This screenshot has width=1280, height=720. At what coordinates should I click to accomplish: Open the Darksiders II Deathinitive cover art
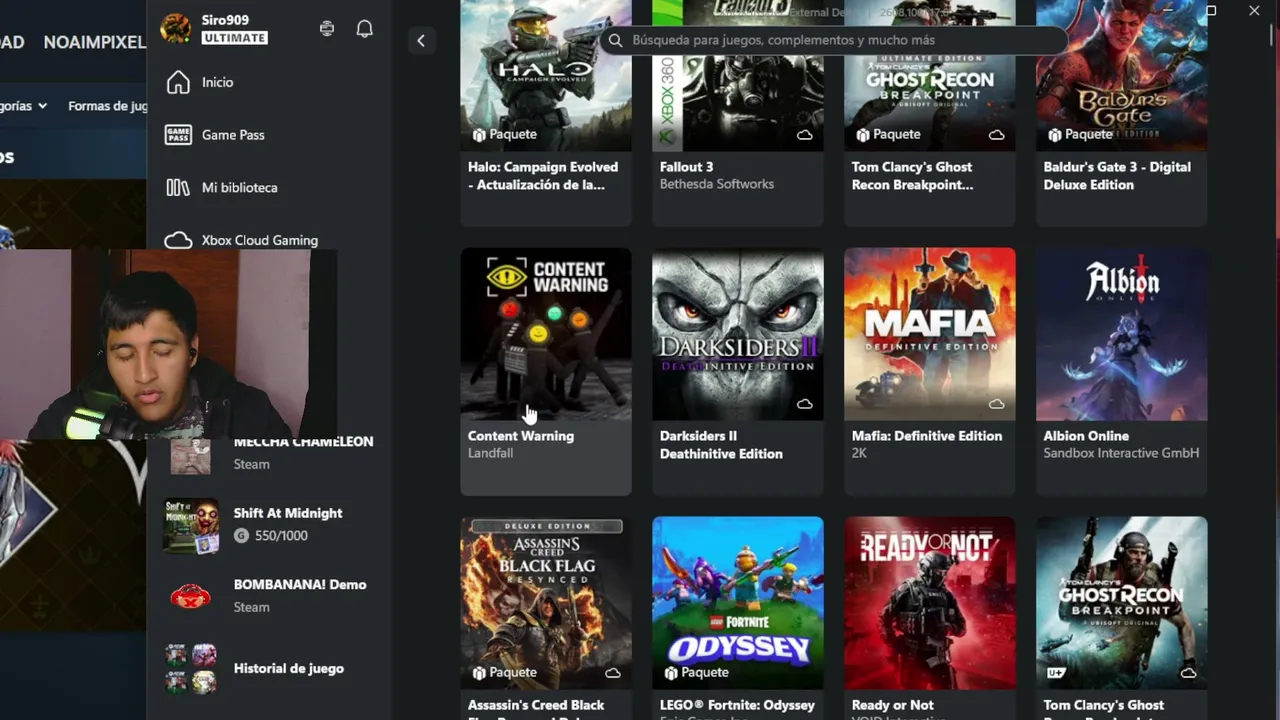(738, 335)
